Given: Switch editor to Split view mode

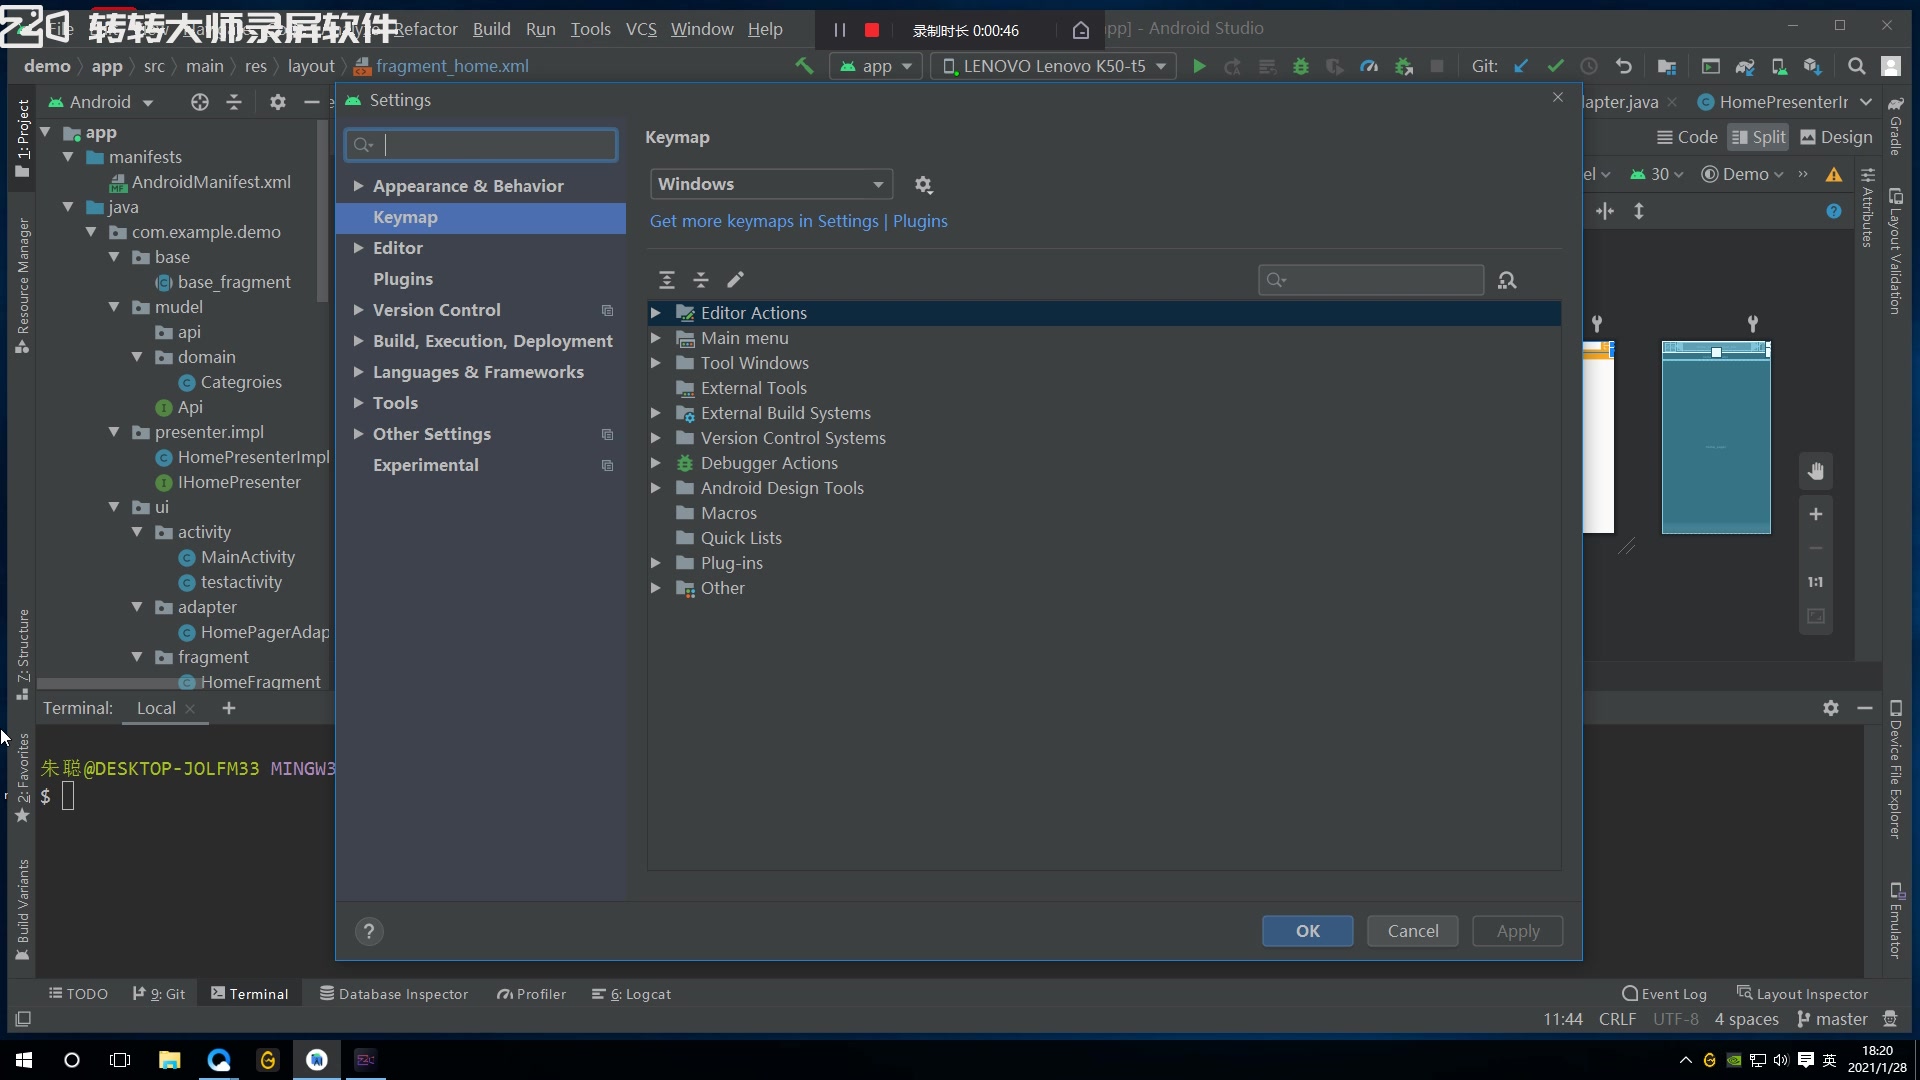Looking at the screenshot, I should coord(1758,138).
